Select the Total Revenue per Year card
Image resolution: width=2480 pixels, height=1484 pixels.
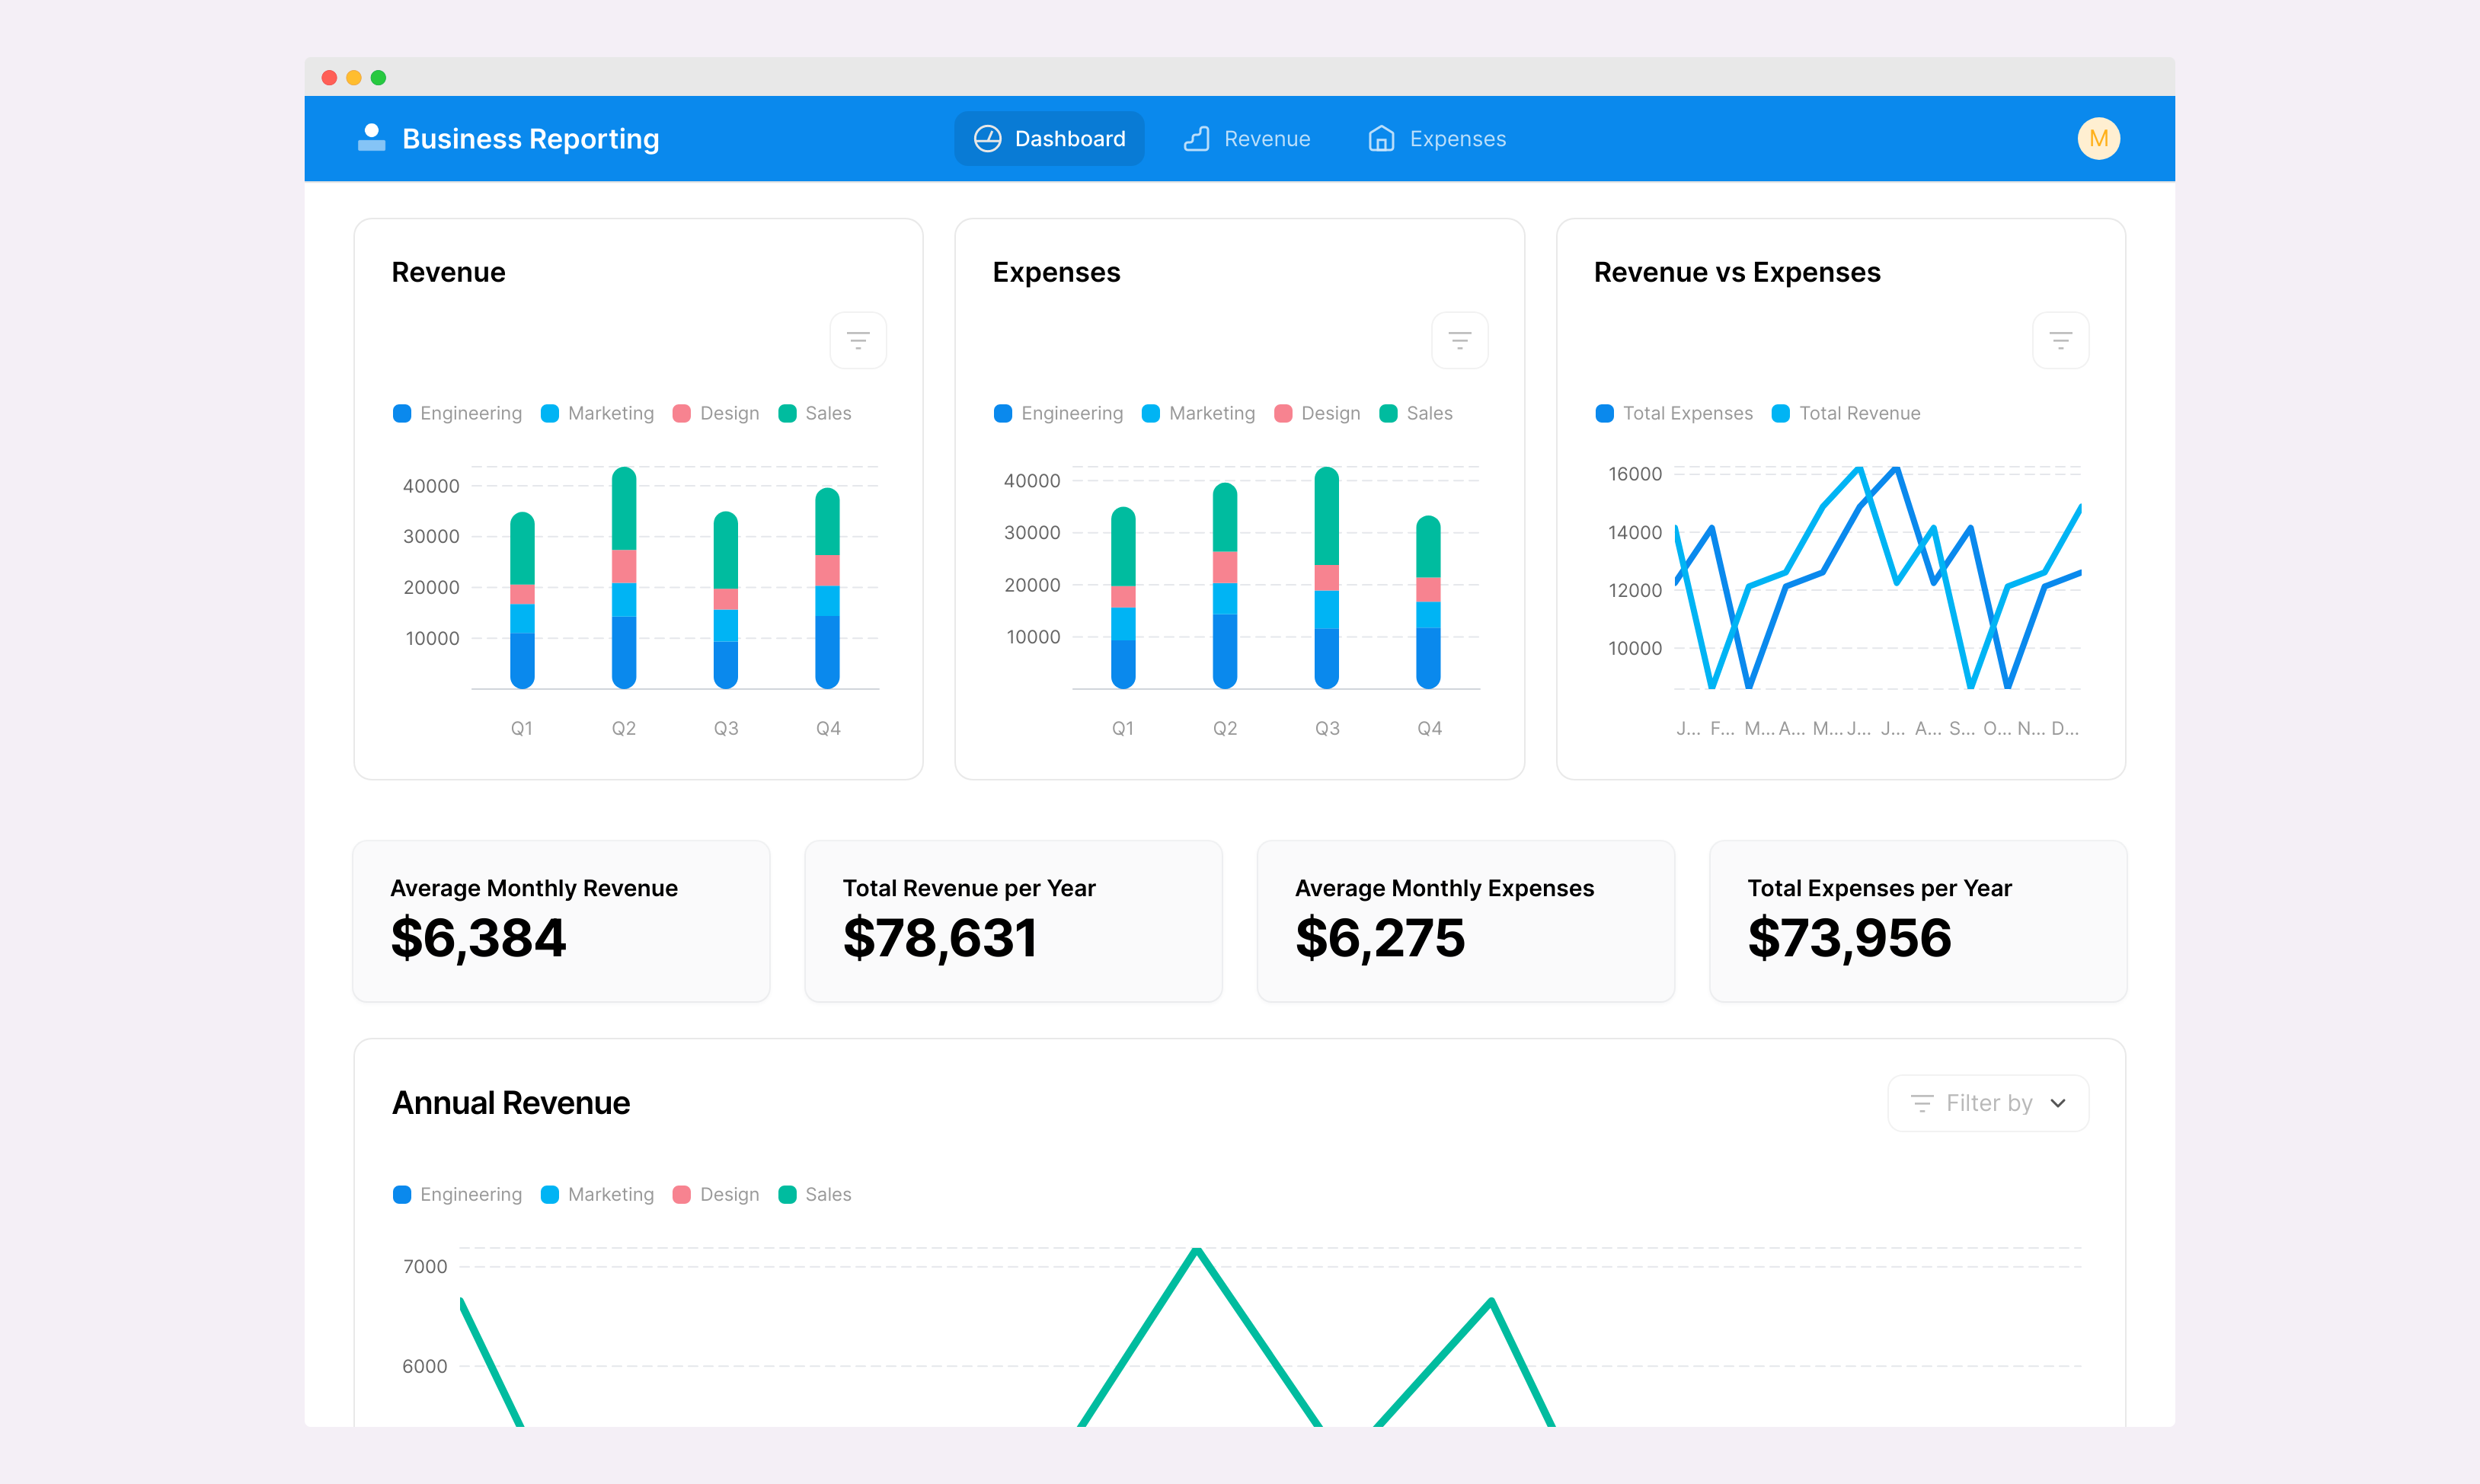(x=1013, y=921)
